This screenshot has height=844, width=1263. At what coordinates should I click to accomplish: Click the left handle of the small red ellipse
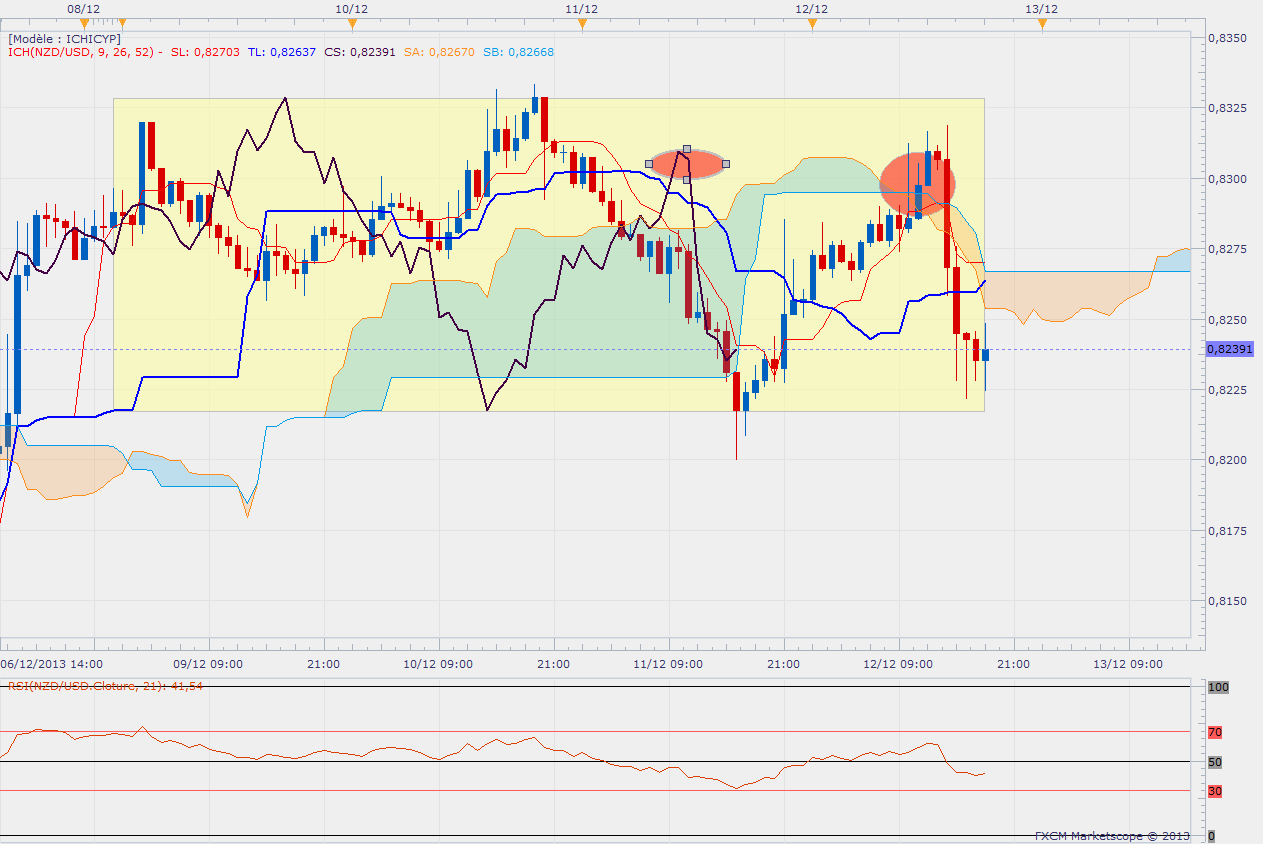[649, 163]
